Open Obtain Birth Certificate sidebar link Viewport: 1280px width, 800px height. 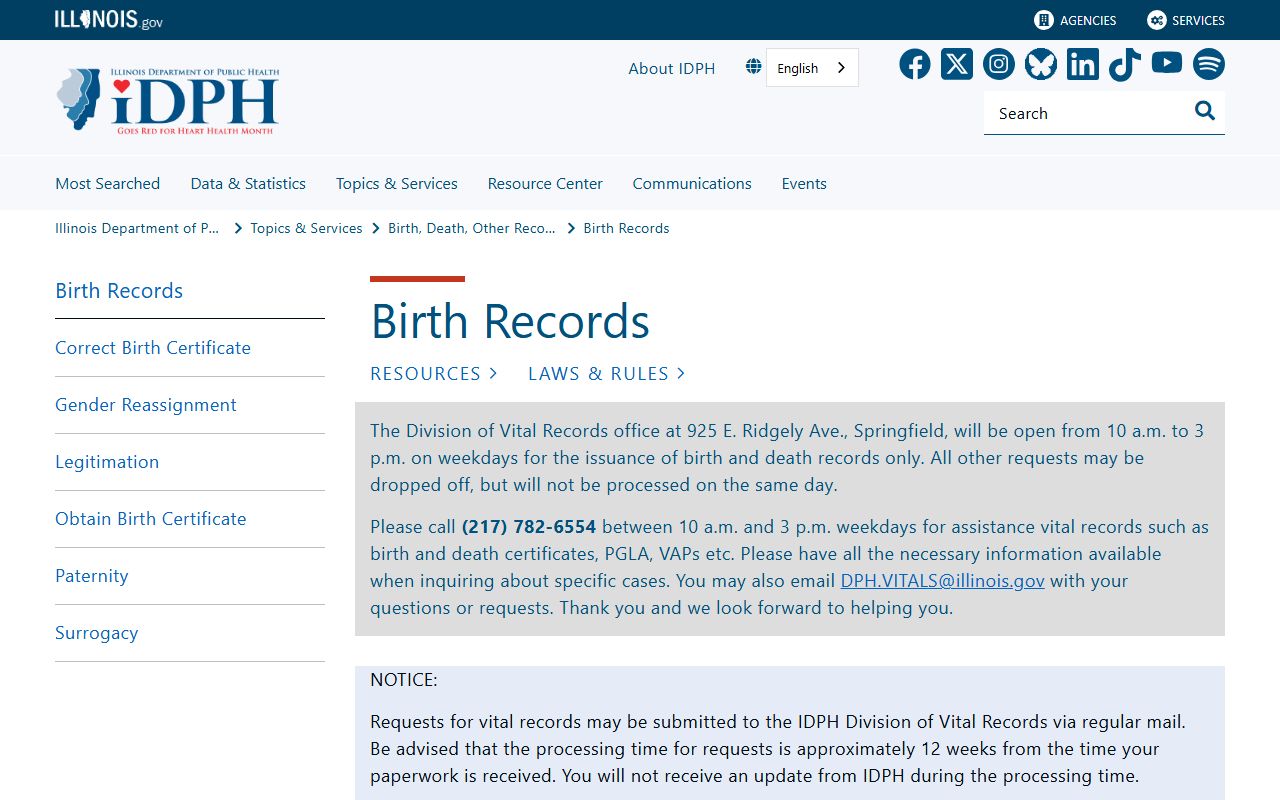pyautogui.click(x=151, y=518)
